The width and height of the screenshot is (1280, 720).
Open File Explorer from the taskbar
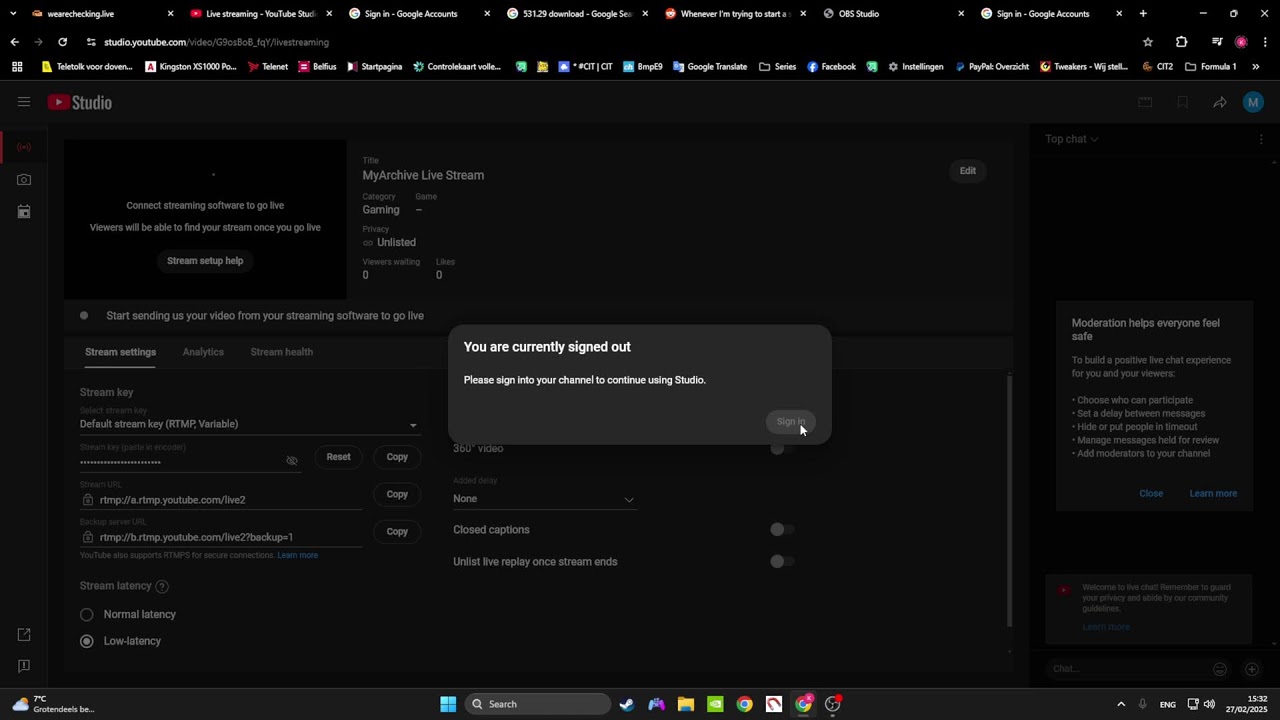click(686, 704)
